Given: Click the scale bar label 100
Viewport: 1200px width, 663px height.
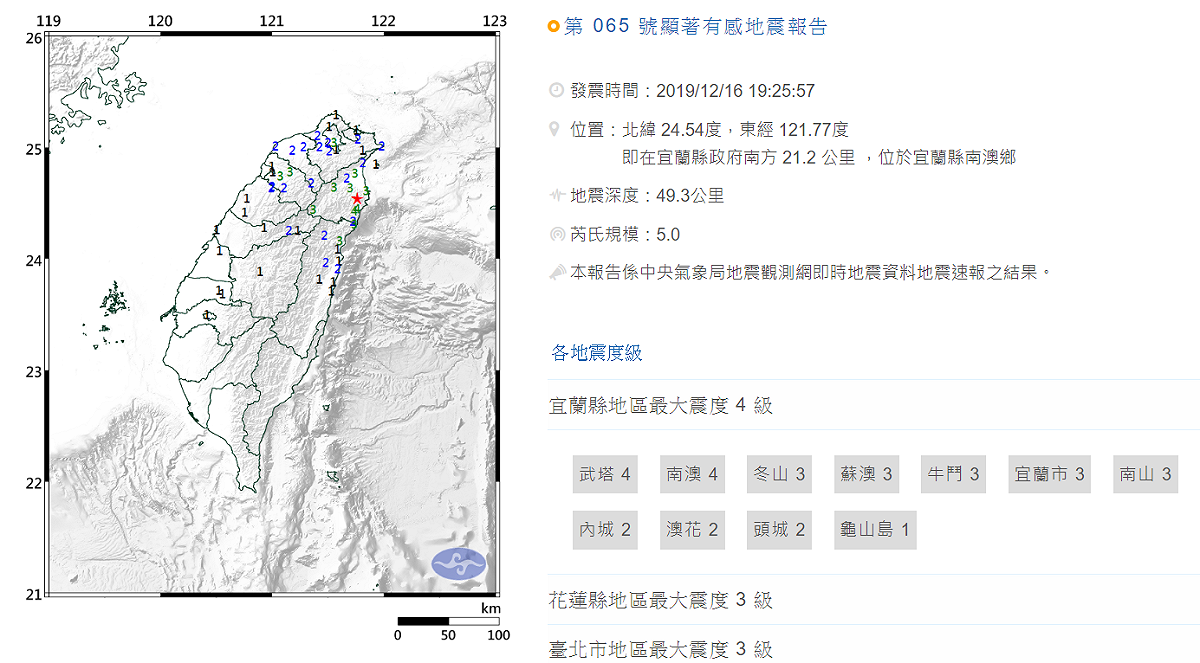Looking at the screenshot, I should click(x=498, y=636).
